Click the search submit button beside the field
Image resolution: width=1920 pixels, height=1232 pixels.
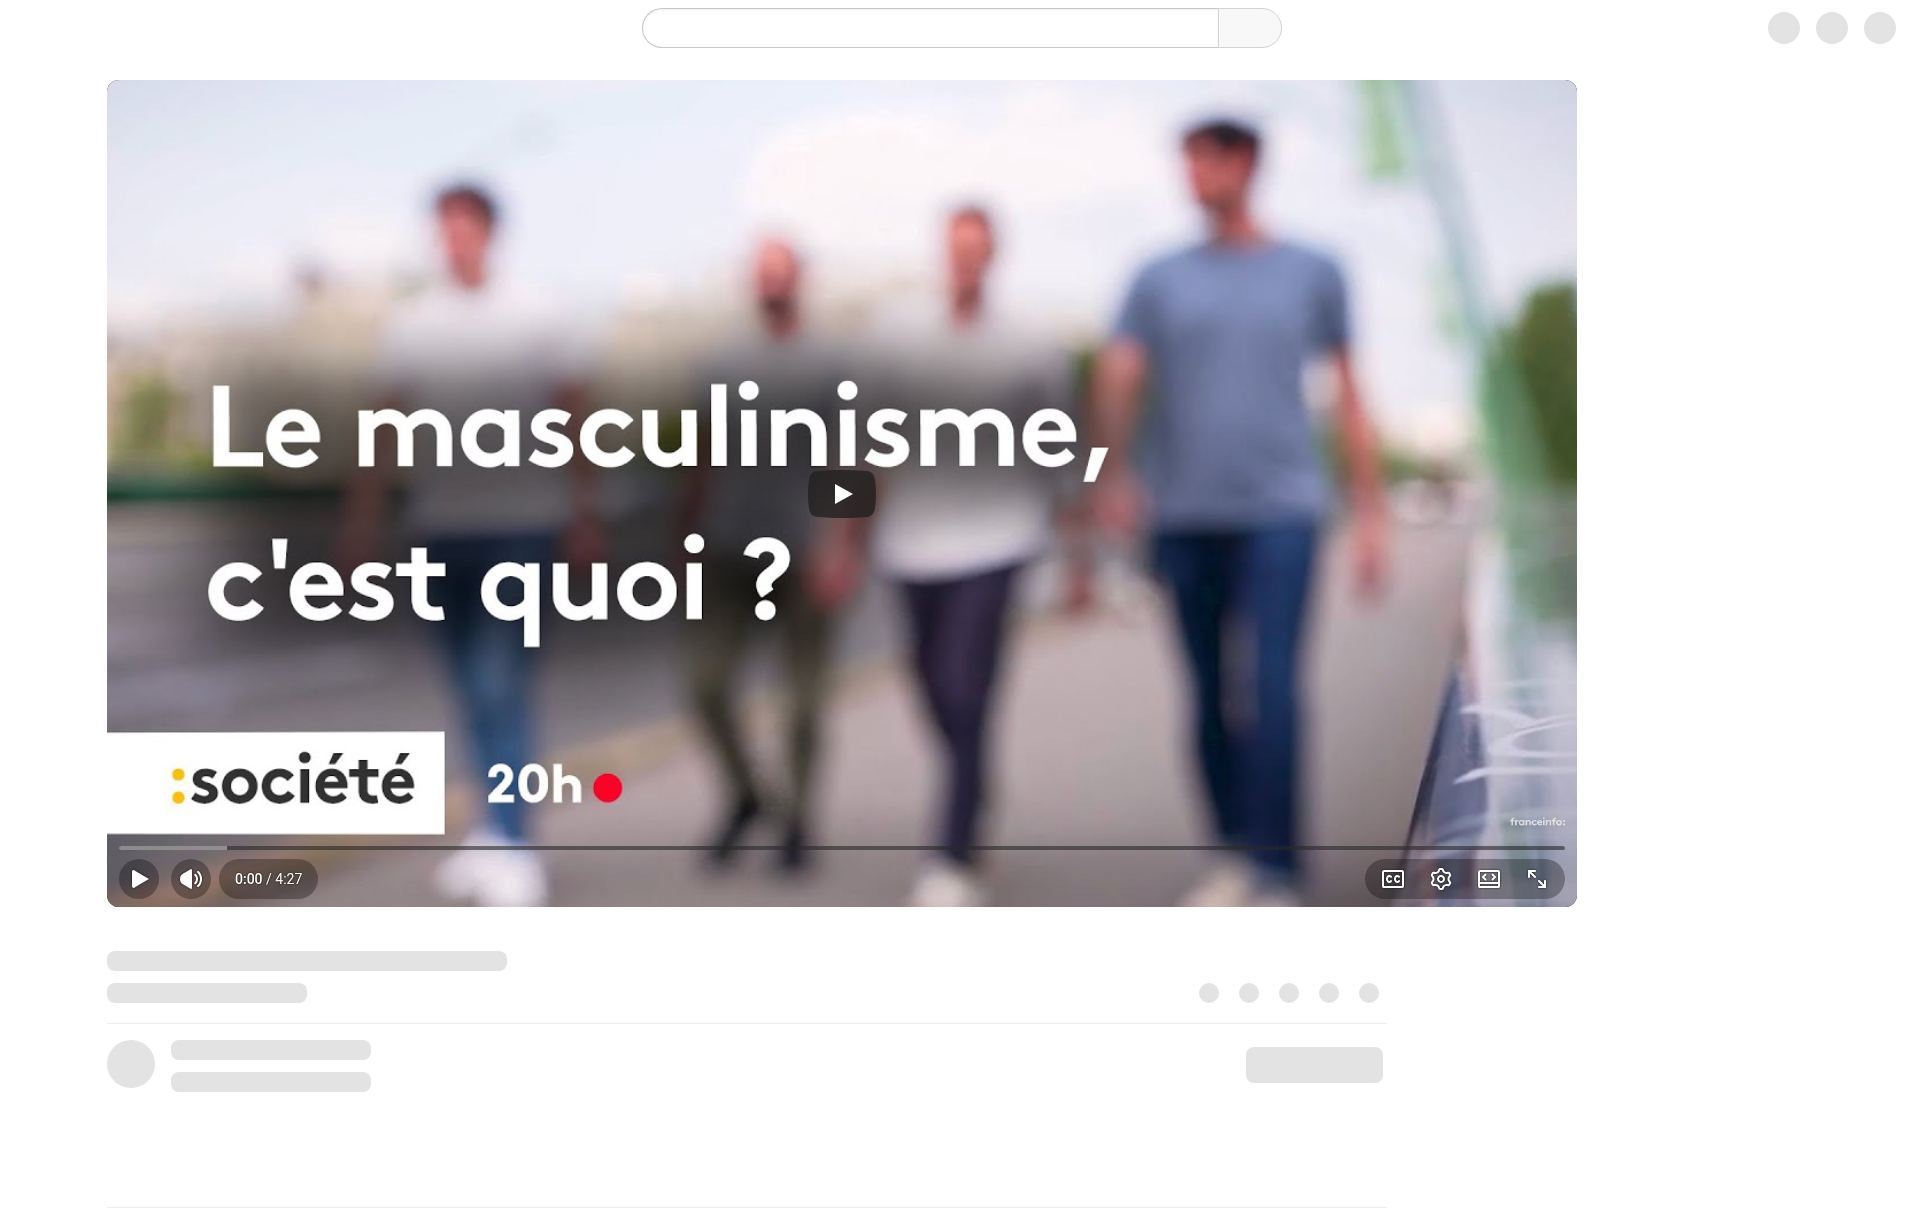(x=1250, y=28)
